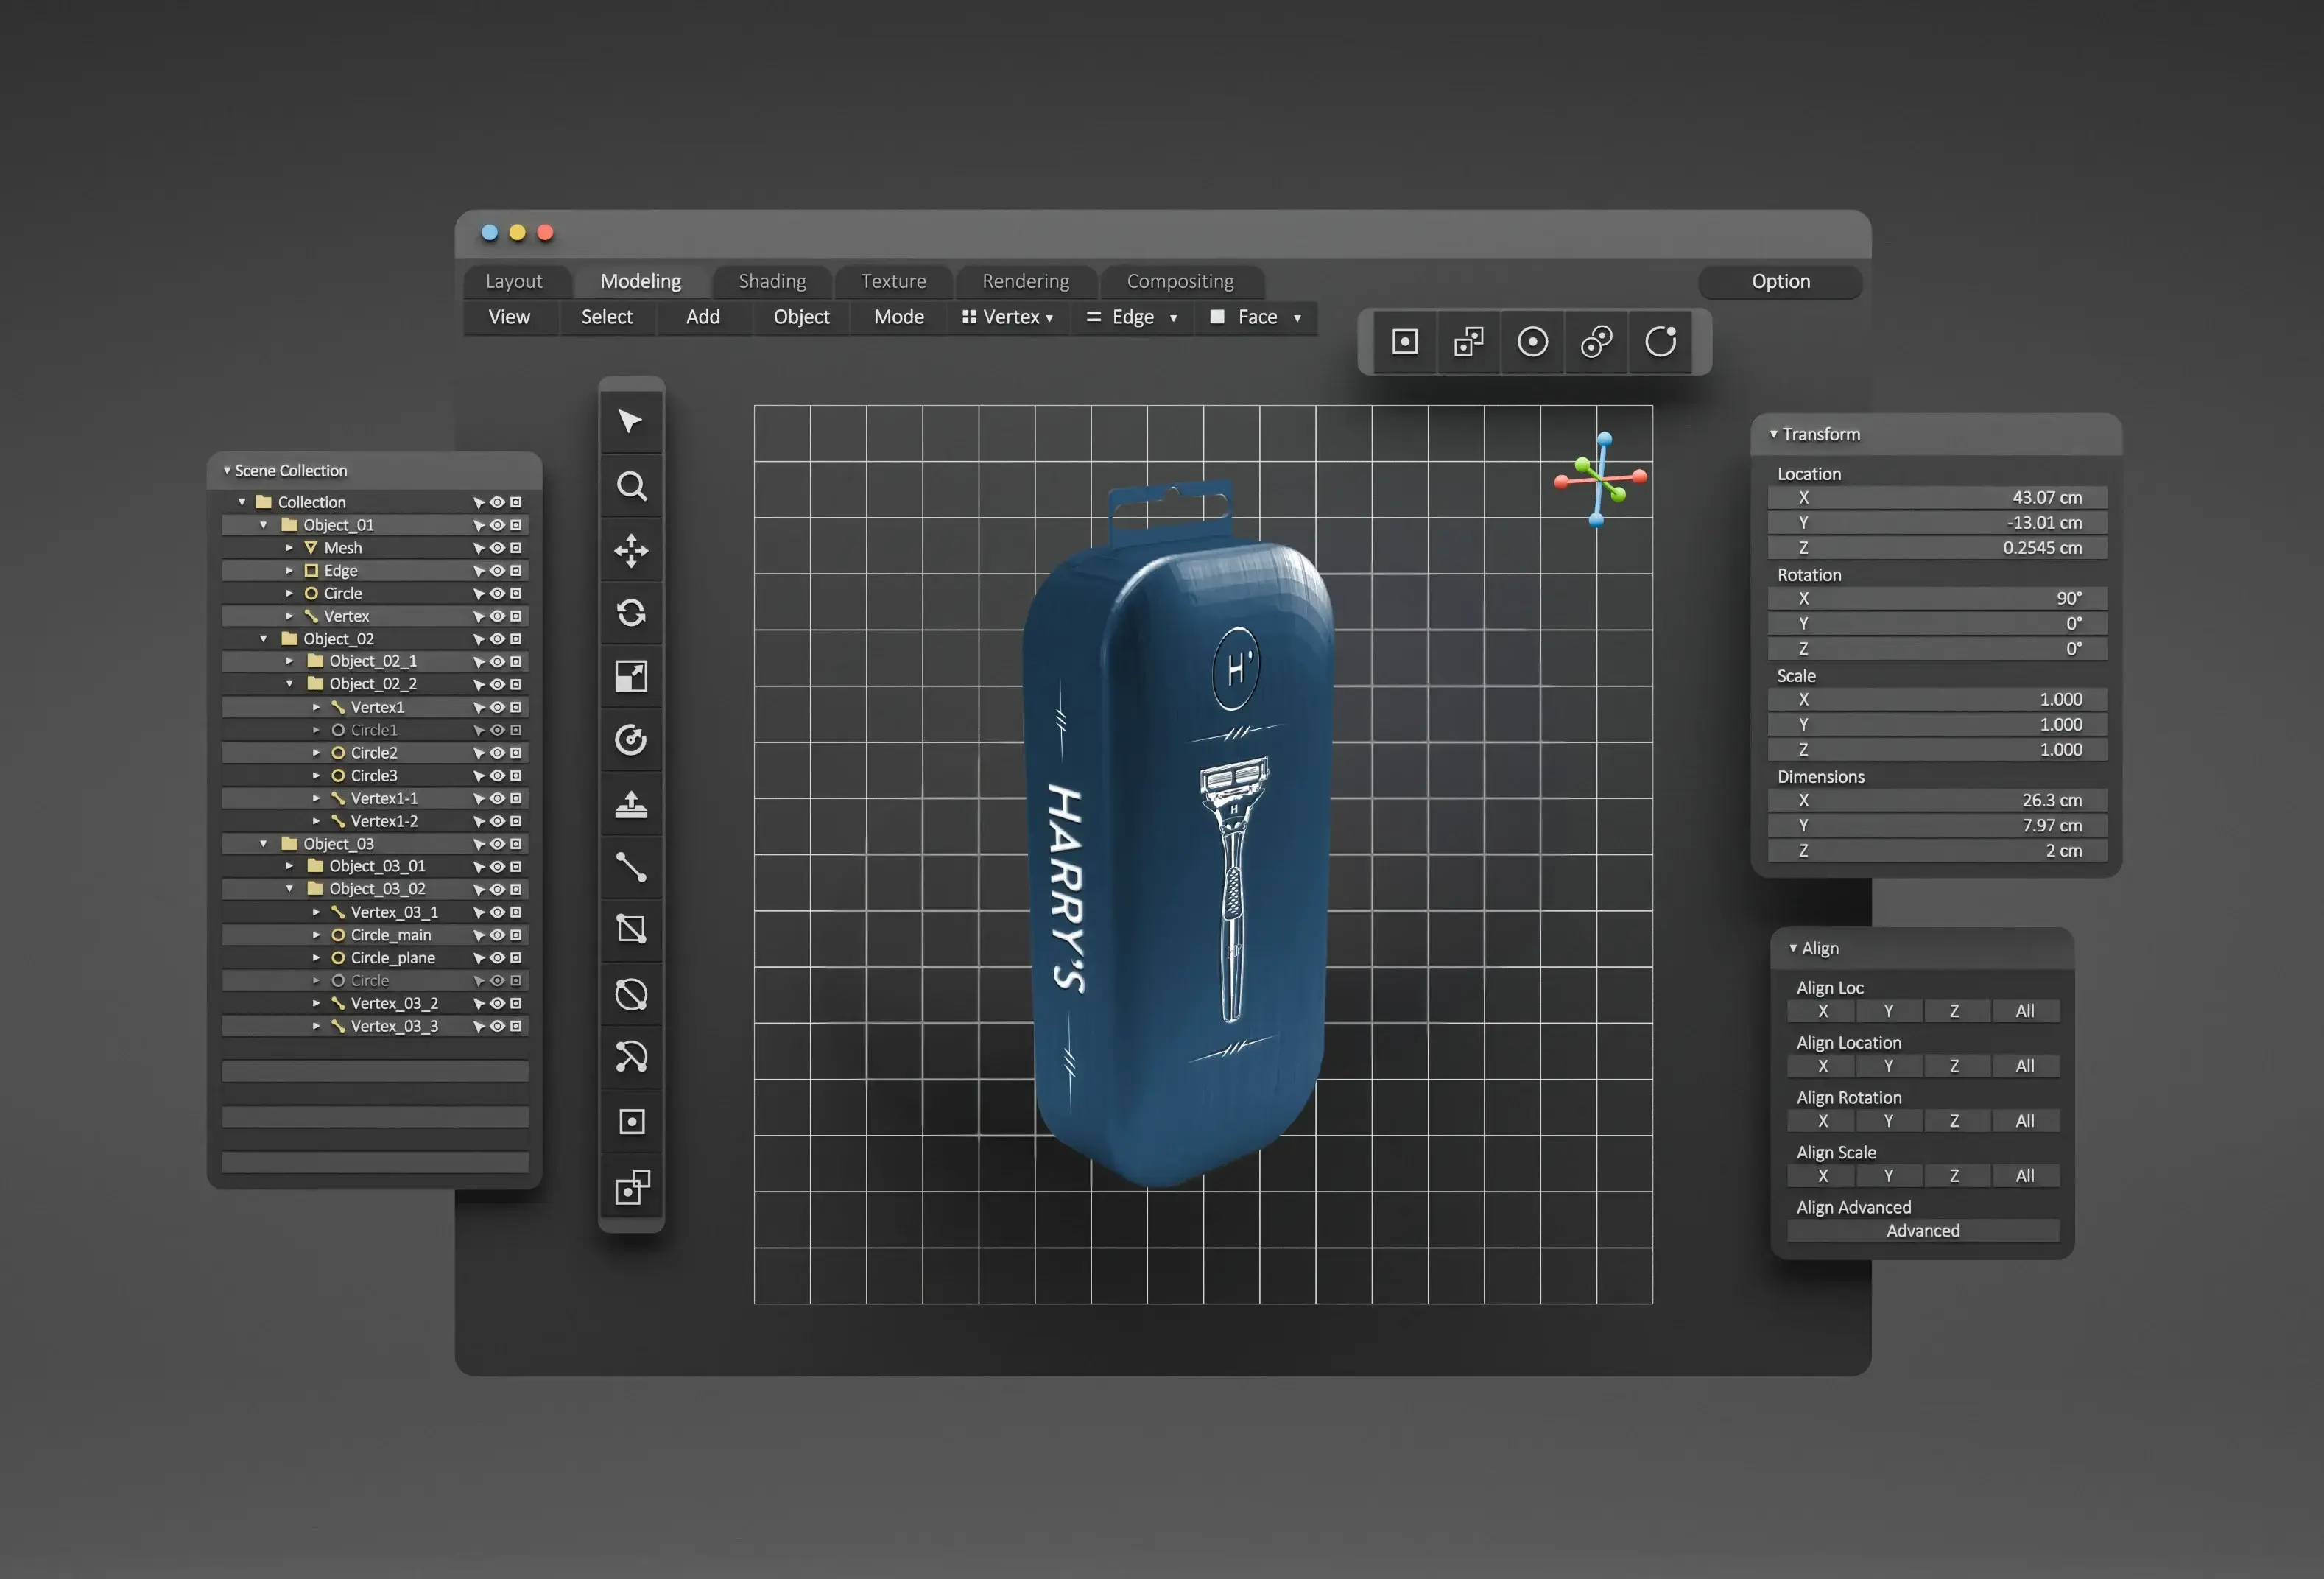2324x1579 pixels.
Task: Click the Option button
Action: click(1780, 281)
